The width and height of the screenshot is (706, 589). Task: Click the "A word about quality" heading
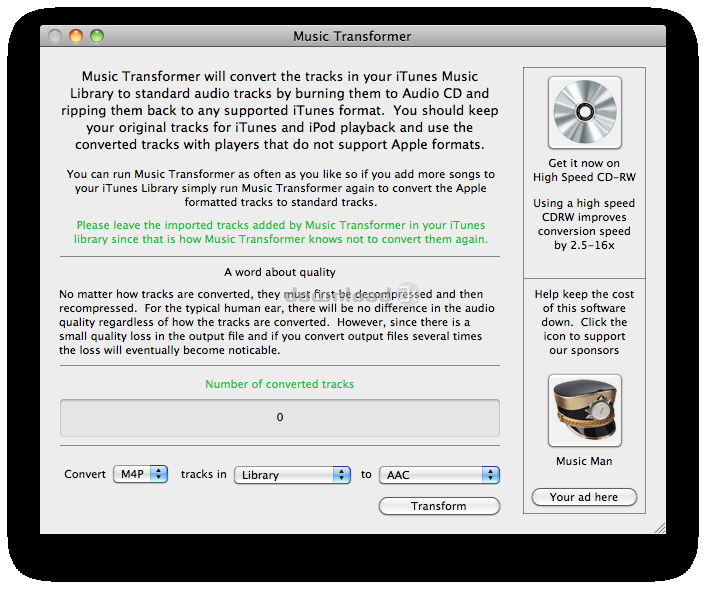click(x=280, y=272)
